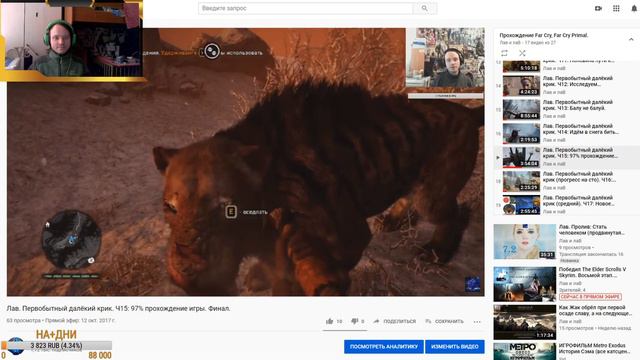Toggle playlist shuffle icon
Viewport: 640px width, 360px height.
point(522,53)
